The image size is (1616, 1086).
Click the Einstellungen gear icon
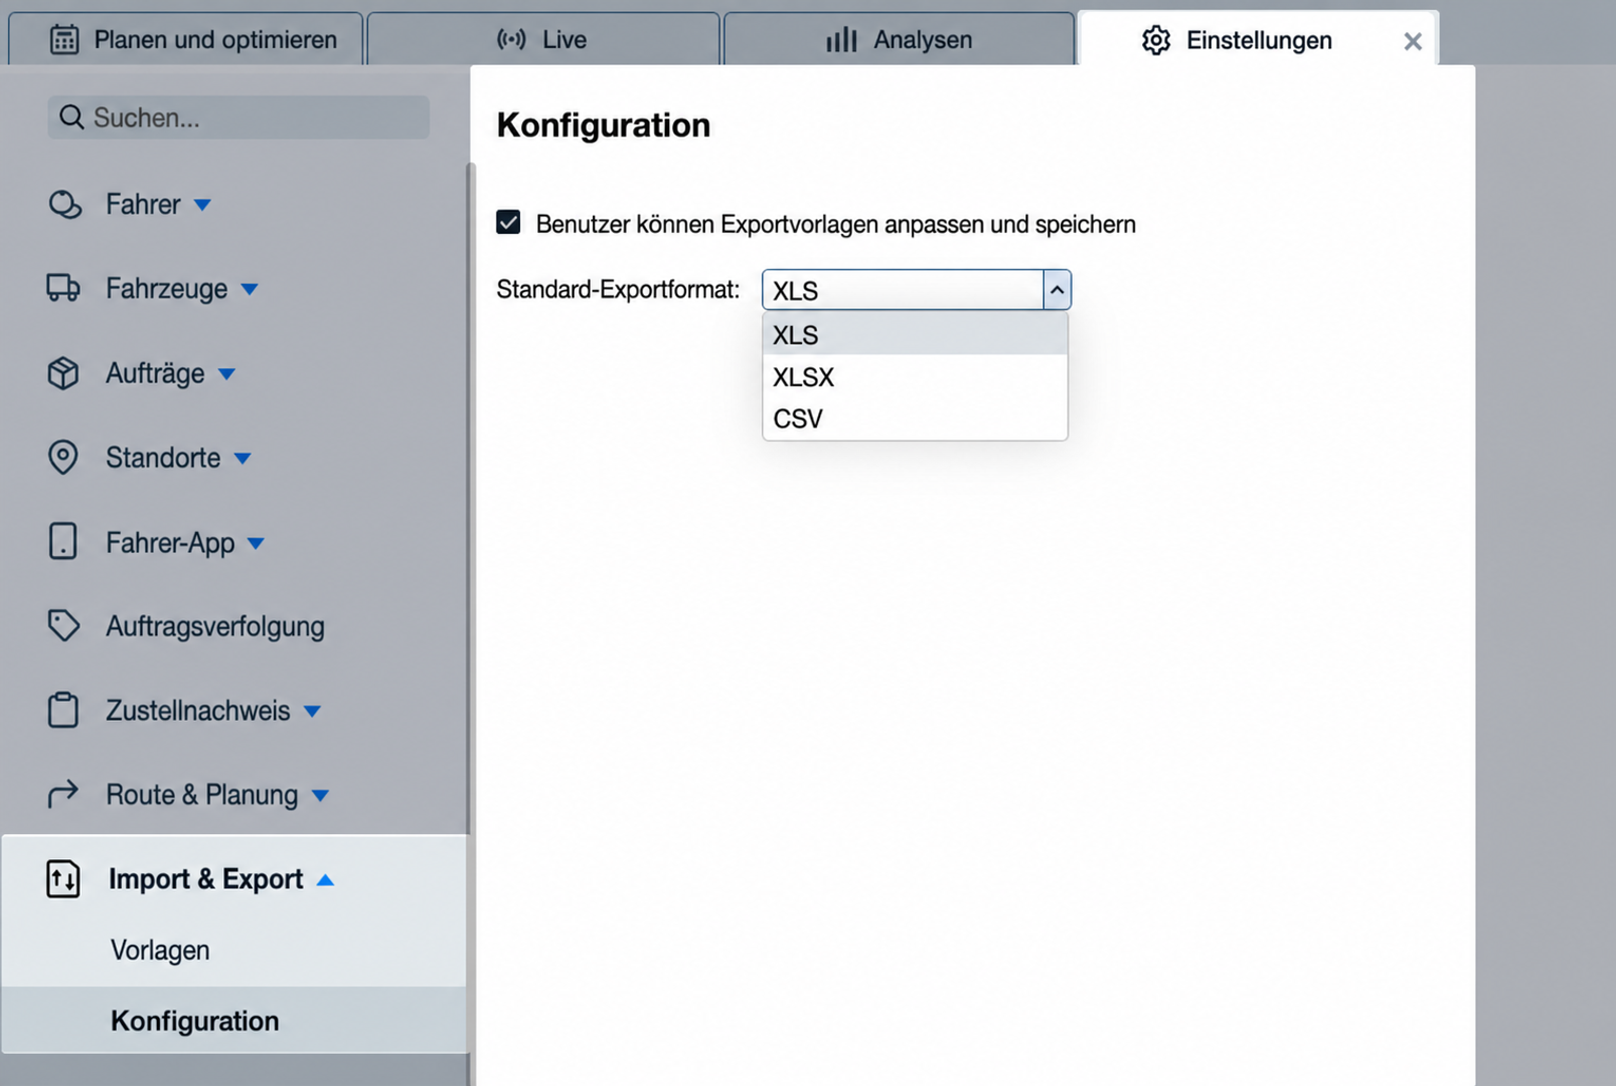(1156, 41)
